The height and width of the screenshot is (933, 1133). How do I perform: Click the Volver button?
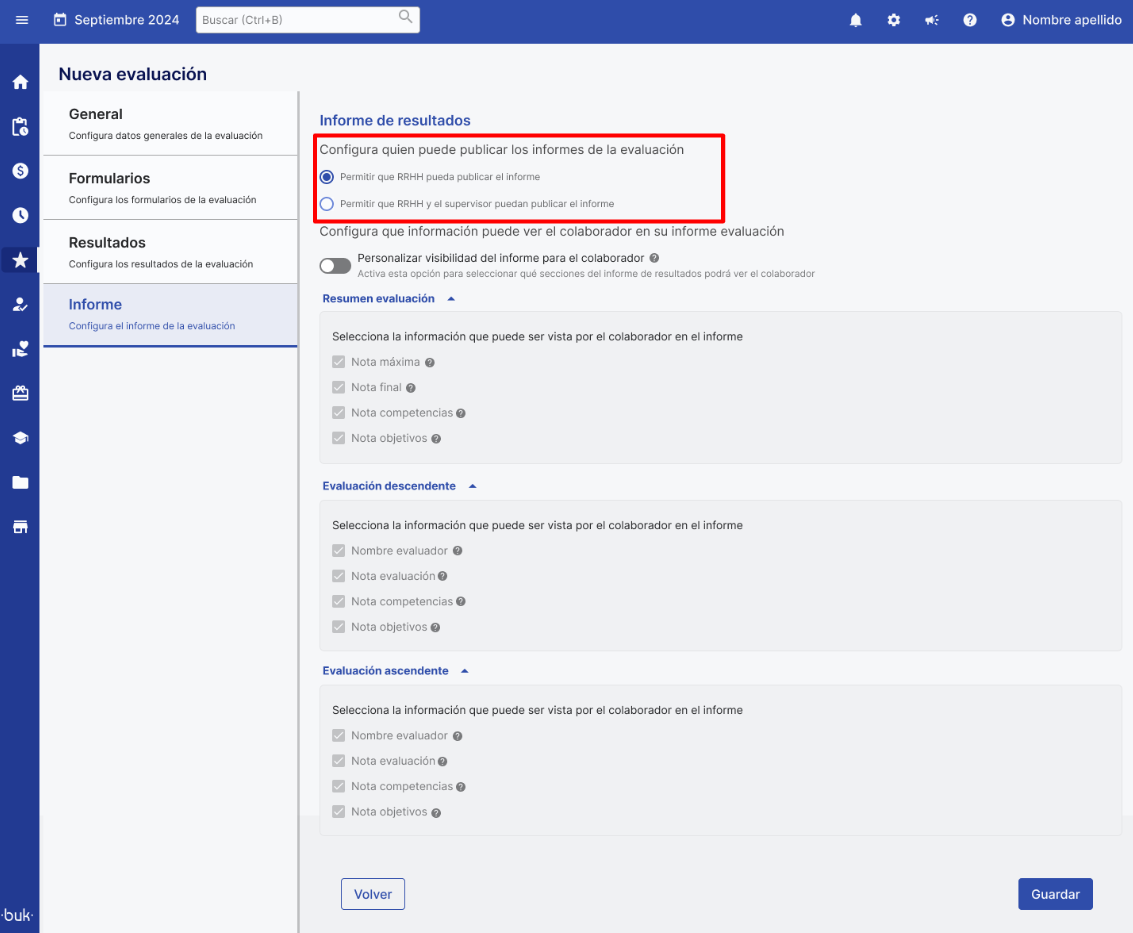coord(373,894)
